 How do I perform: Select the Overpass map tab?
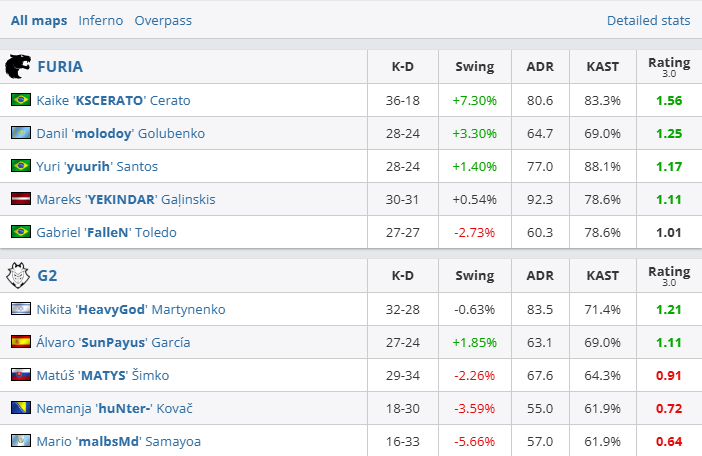[x=163, y=20]
